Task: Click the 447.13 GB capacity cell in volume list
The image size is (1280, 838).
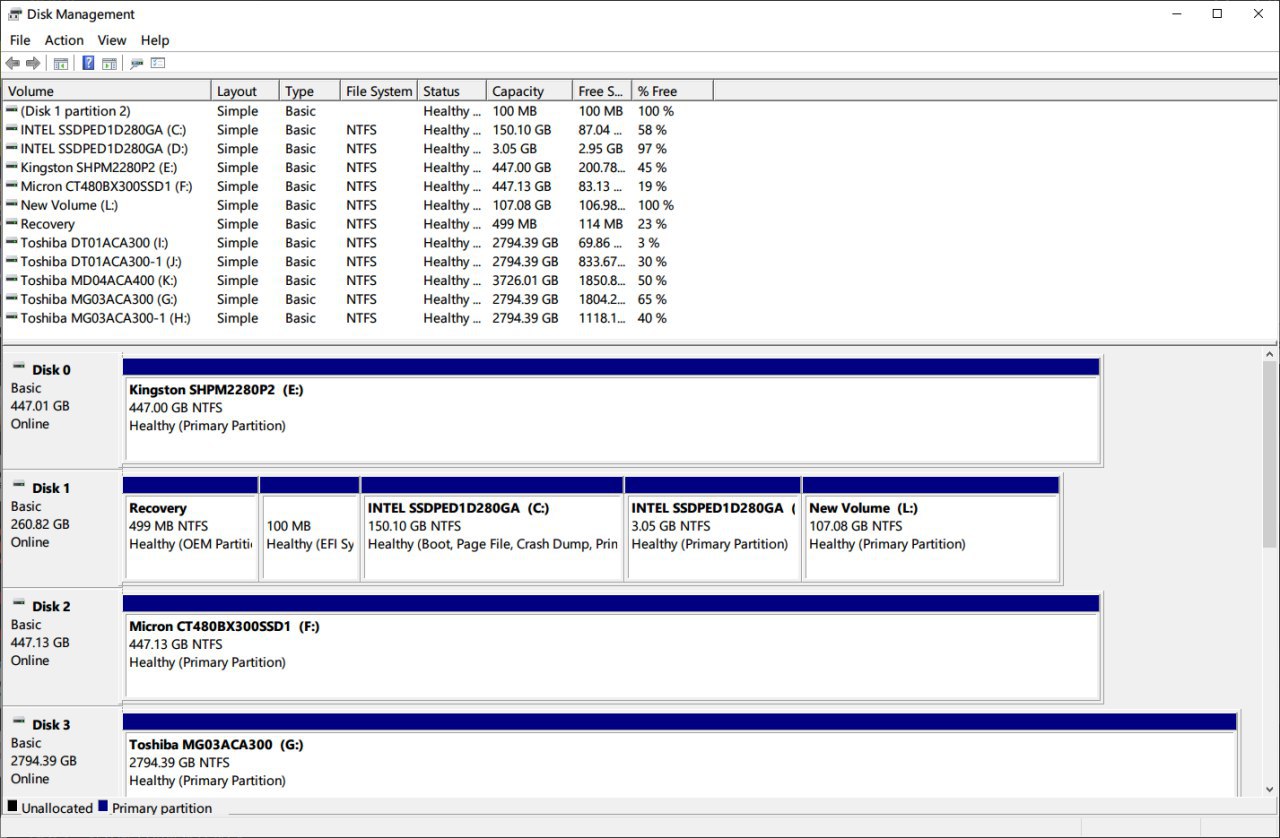Action: 521,186
